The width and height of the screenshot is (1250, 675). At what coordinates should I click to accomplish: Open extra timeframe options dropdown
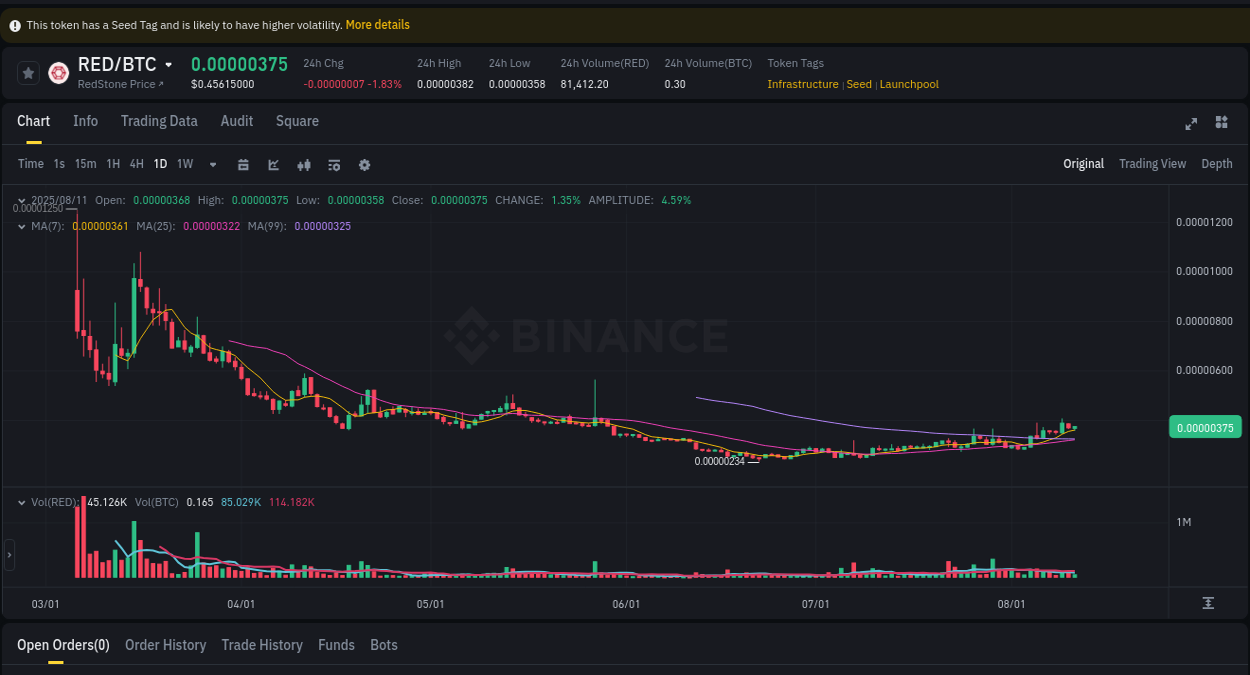point(212,164)
